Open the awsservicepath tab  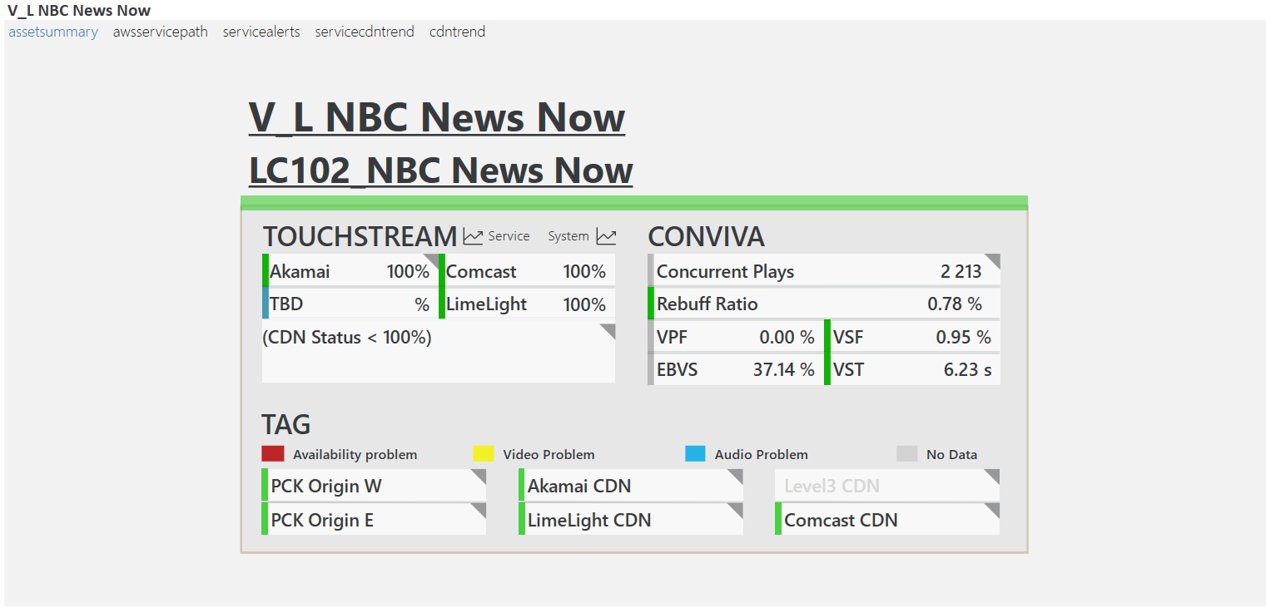click(160, 32)
